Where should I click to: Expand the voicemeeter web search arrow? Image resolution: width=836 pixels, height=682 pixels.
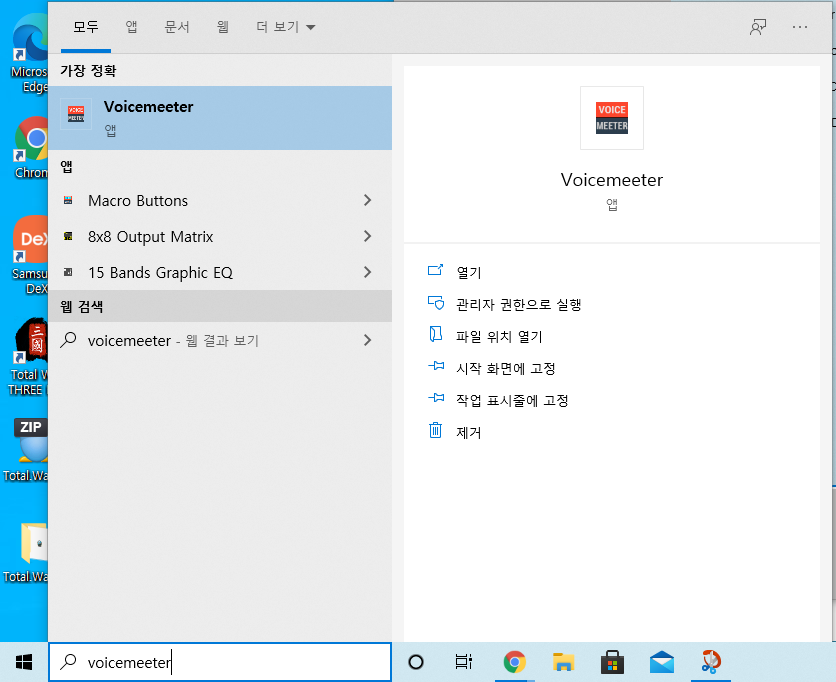[367, 340]
